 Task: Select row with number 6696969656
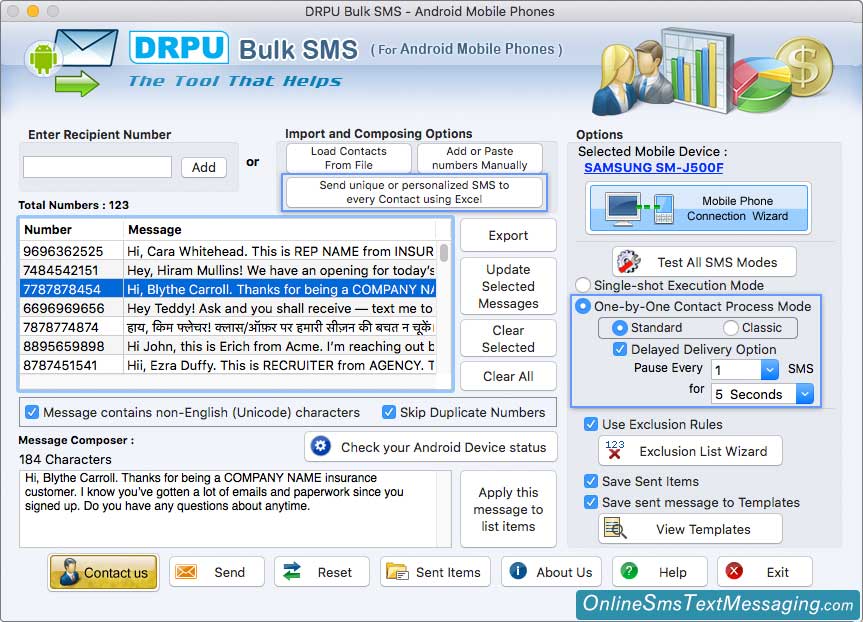228,308
